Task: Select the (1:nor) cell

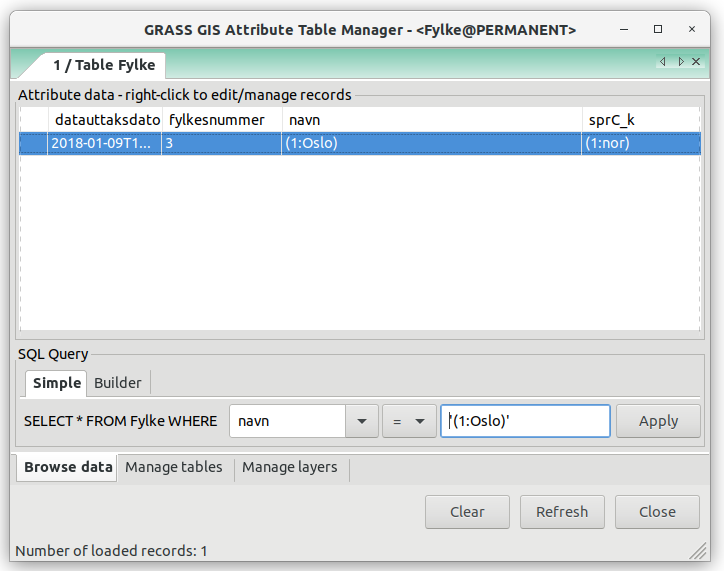Action: pos(641,143)
